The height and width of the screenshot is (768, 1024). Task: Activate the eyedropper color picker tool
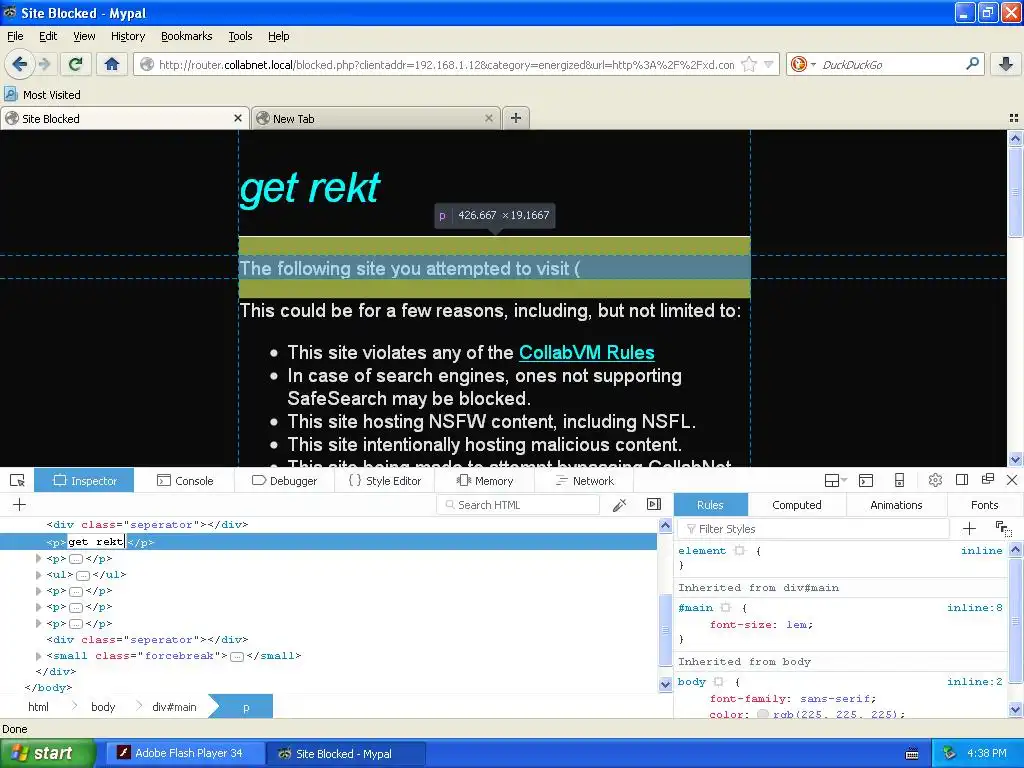point(619,504)
